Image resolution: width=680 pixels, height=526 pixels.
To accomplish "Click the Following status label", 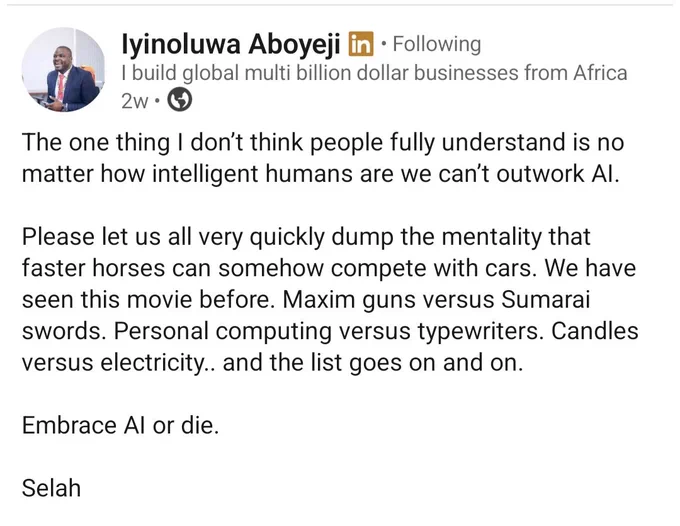I will pyautogui.click(x=437, y=44).
